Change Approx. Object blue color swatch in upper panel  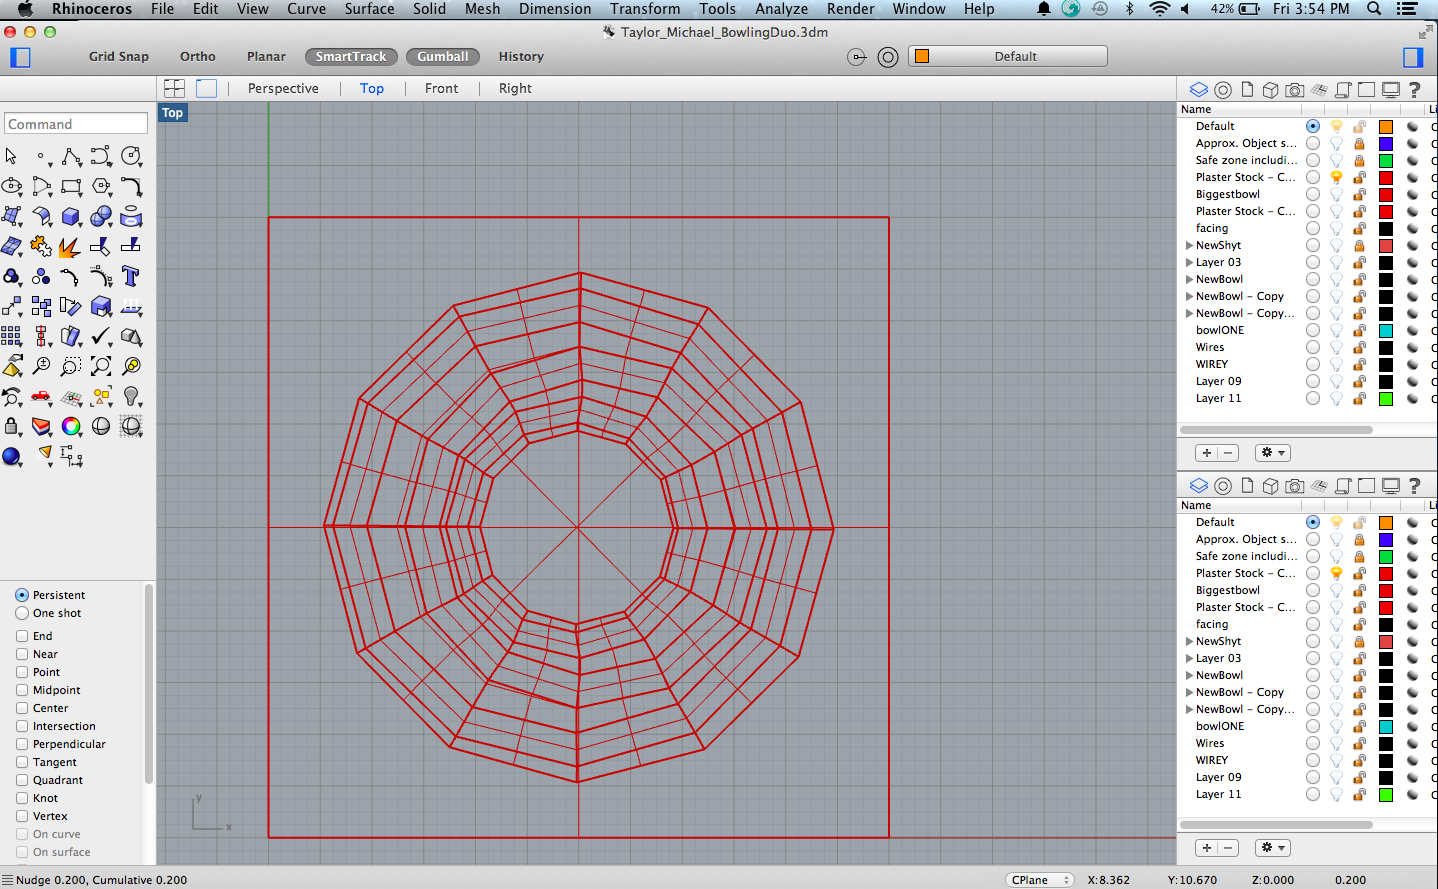pyautogui.click(x=1386, y=144)
